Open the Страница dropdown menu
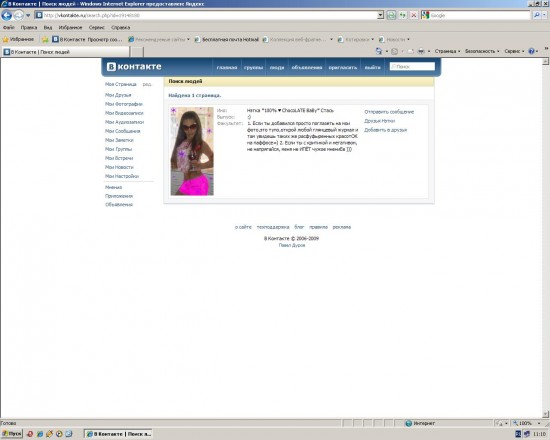Screen dimensions: 550x440 pos(447,51)
